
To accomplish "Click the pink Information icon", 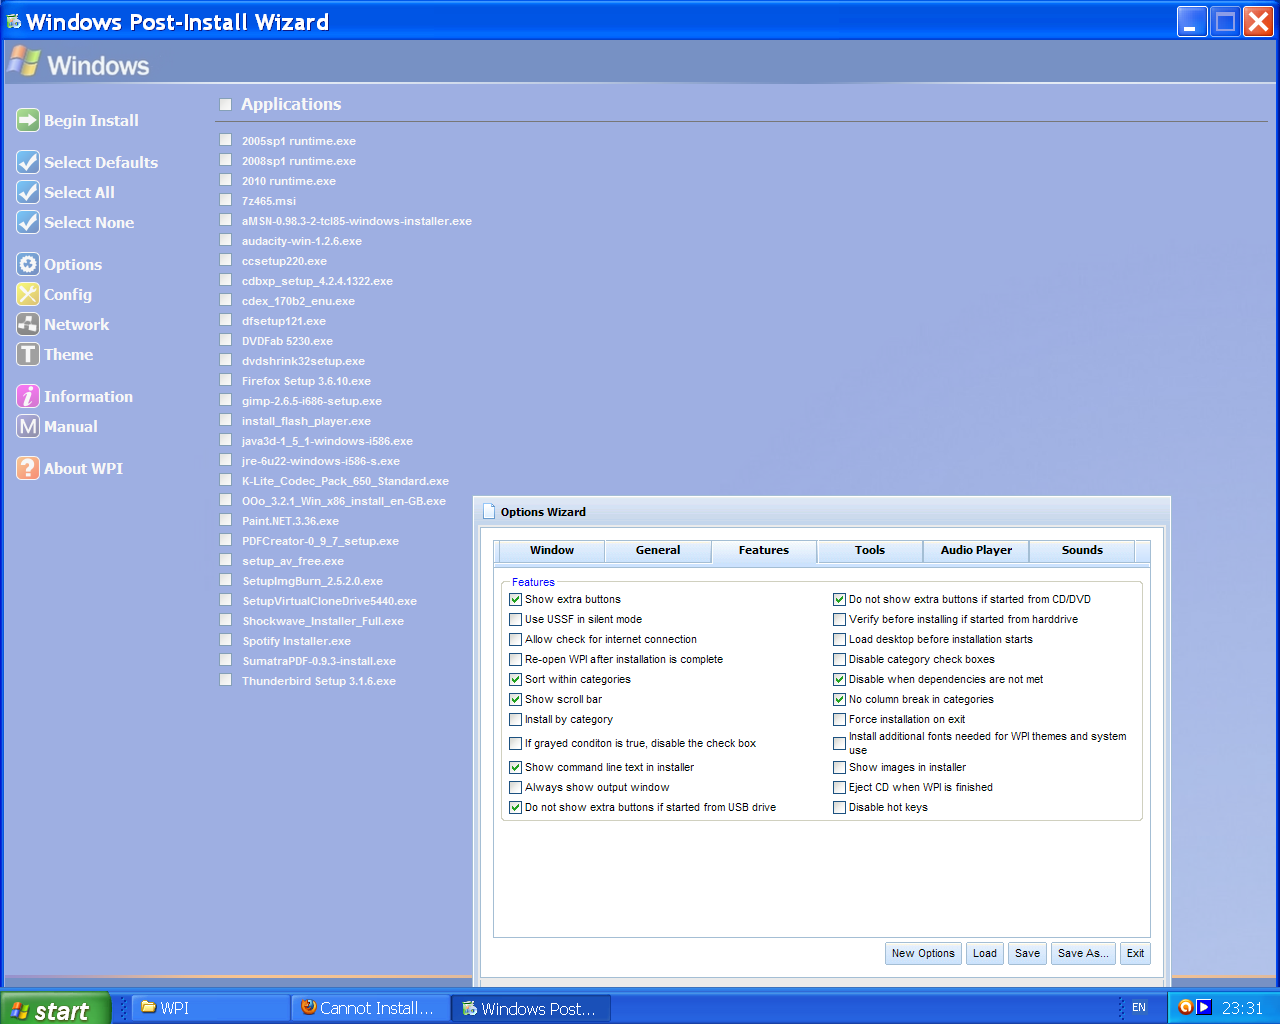I will coord(28,396).
